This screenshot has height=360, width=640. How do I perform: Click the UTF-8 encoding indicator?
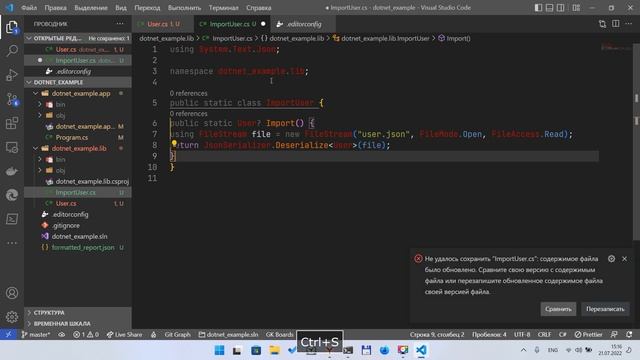point(522,334)
